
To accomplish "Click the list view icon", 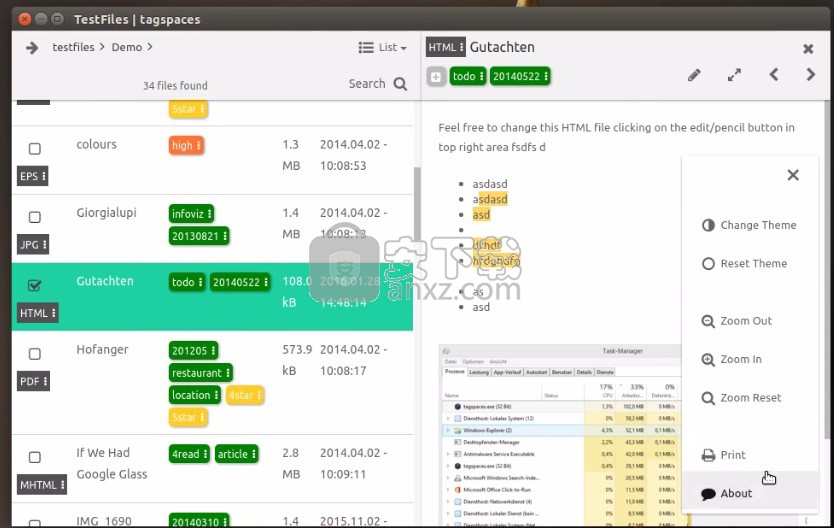I will 366,48.
